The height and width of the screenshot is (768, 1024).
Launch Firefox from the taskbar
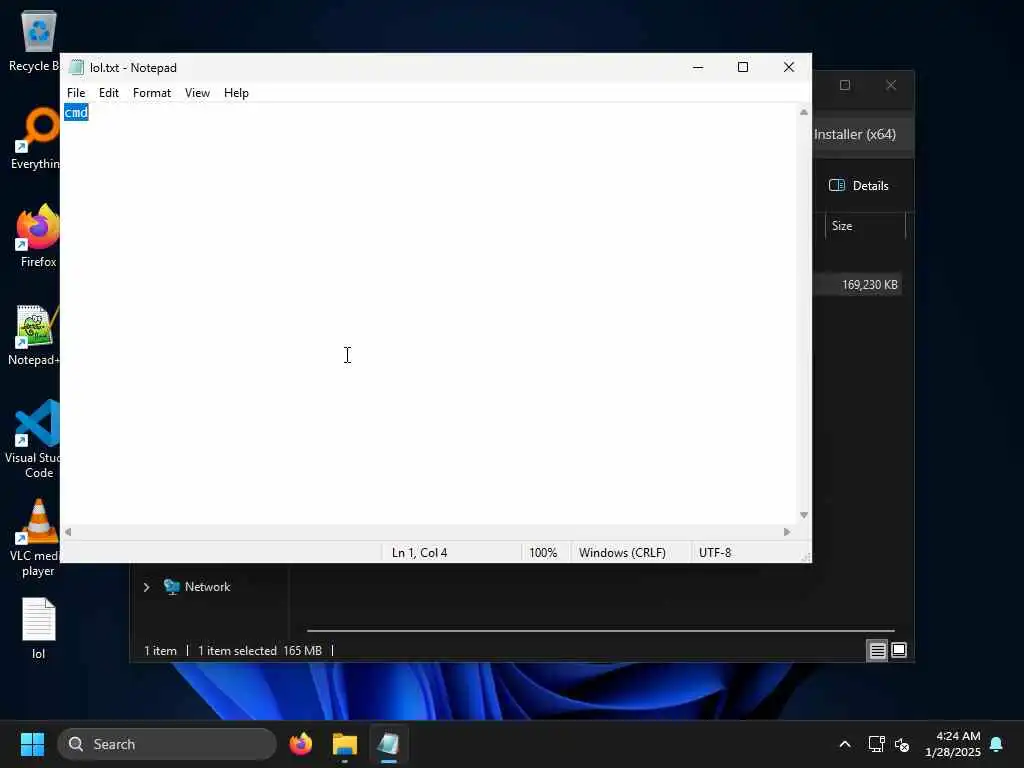click(301, 744)
